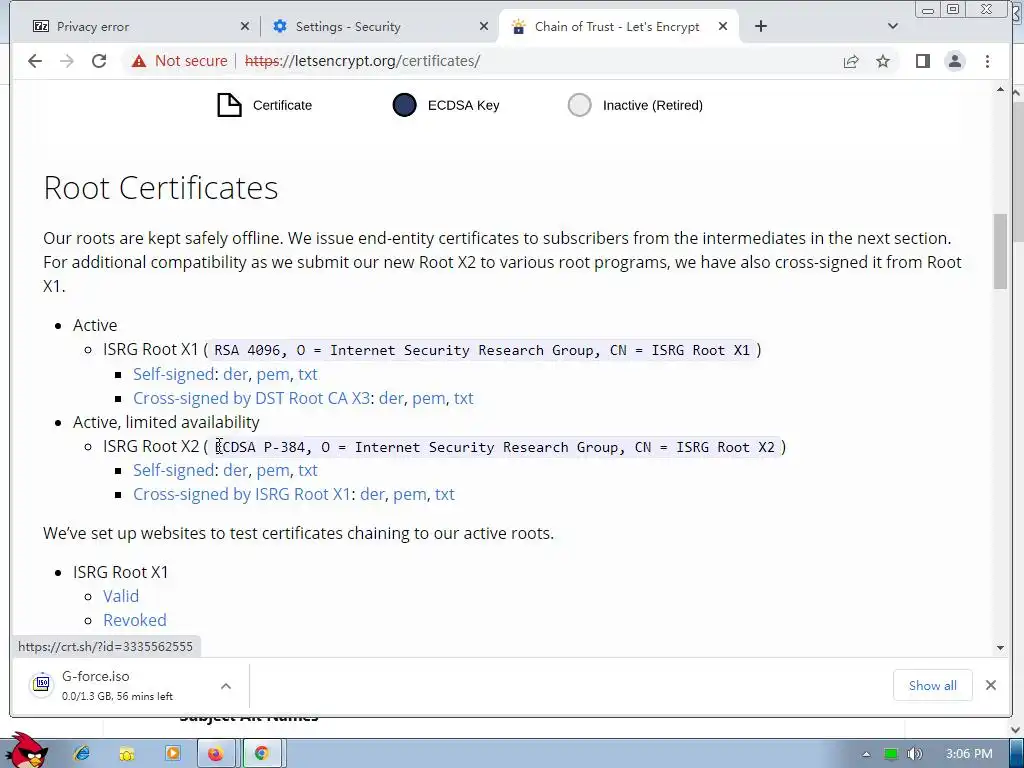Bookmark this page with star icon

[883, 61]
